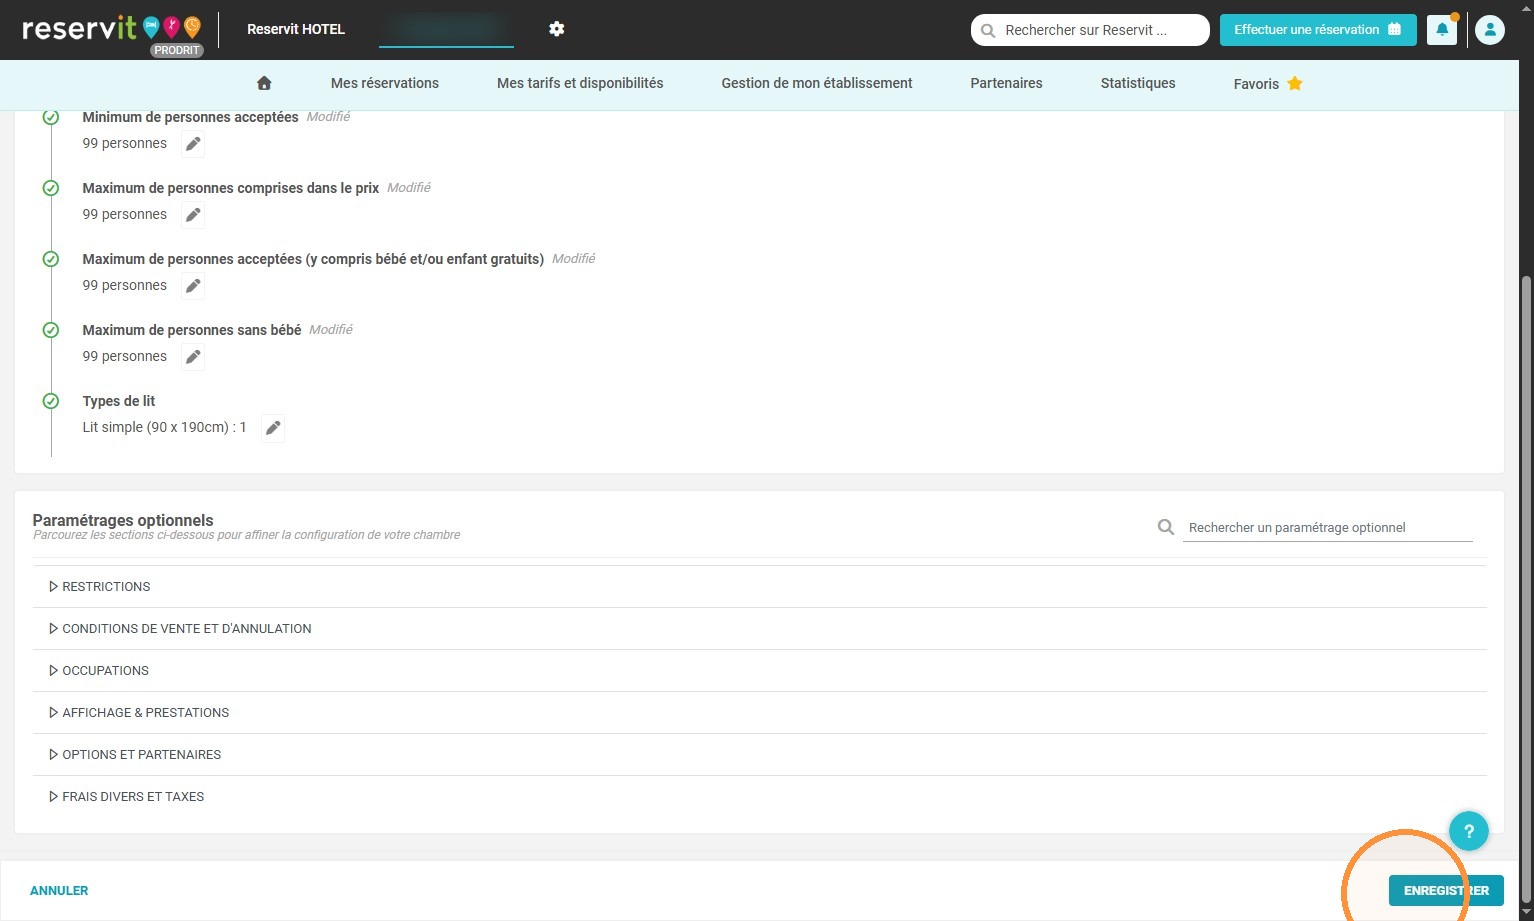Click the PRODRIT badge
This screenshot has width=1534, height=921.
(x=177, y=50)
